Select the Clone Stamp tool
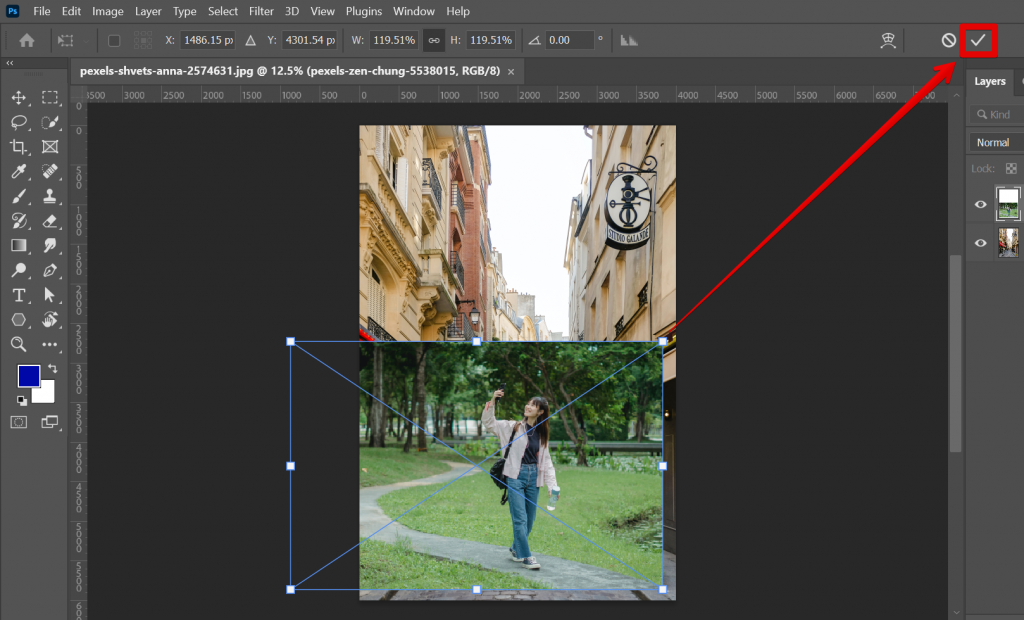 [x=49, y=196]
